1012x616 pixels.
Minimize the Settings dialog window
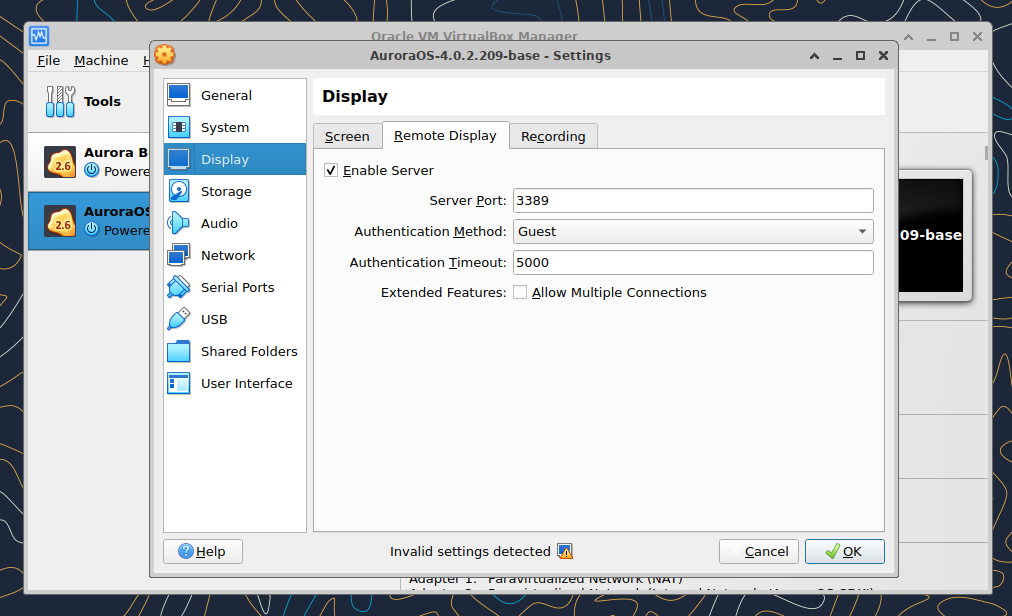click(x=837, y=57)
